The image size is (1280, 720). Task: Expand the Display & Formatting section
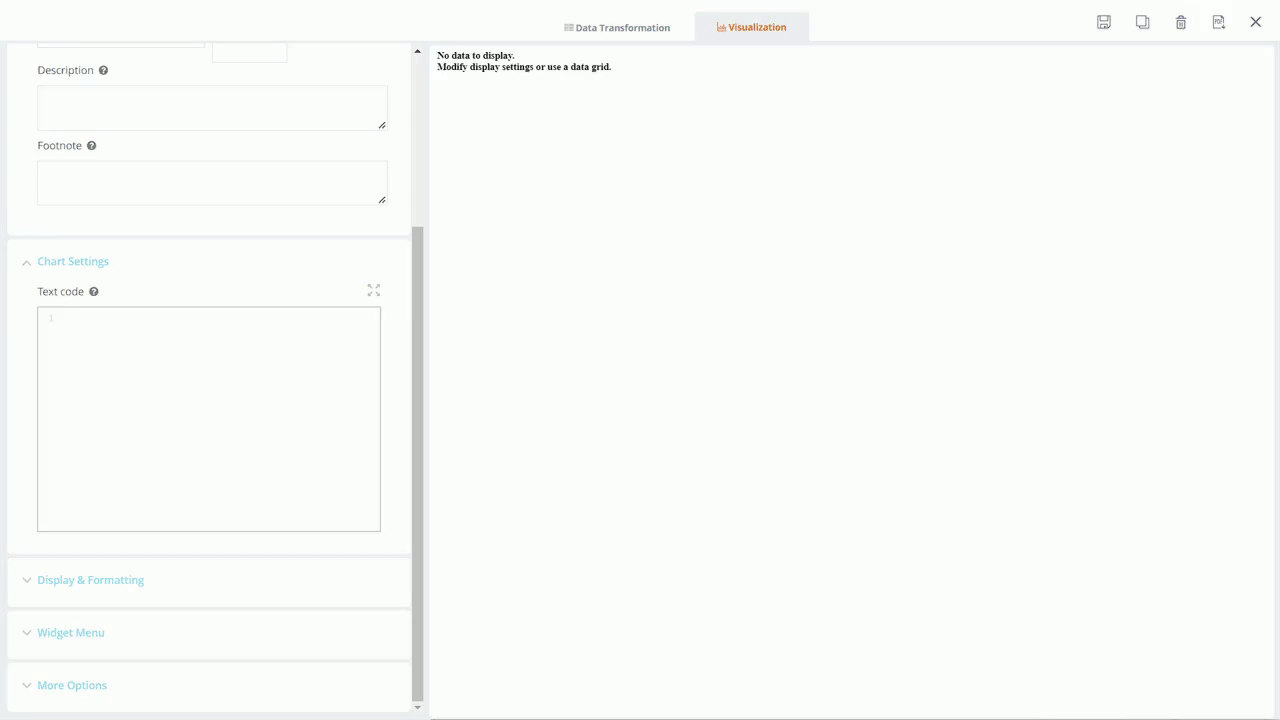(x=90, y=580)
